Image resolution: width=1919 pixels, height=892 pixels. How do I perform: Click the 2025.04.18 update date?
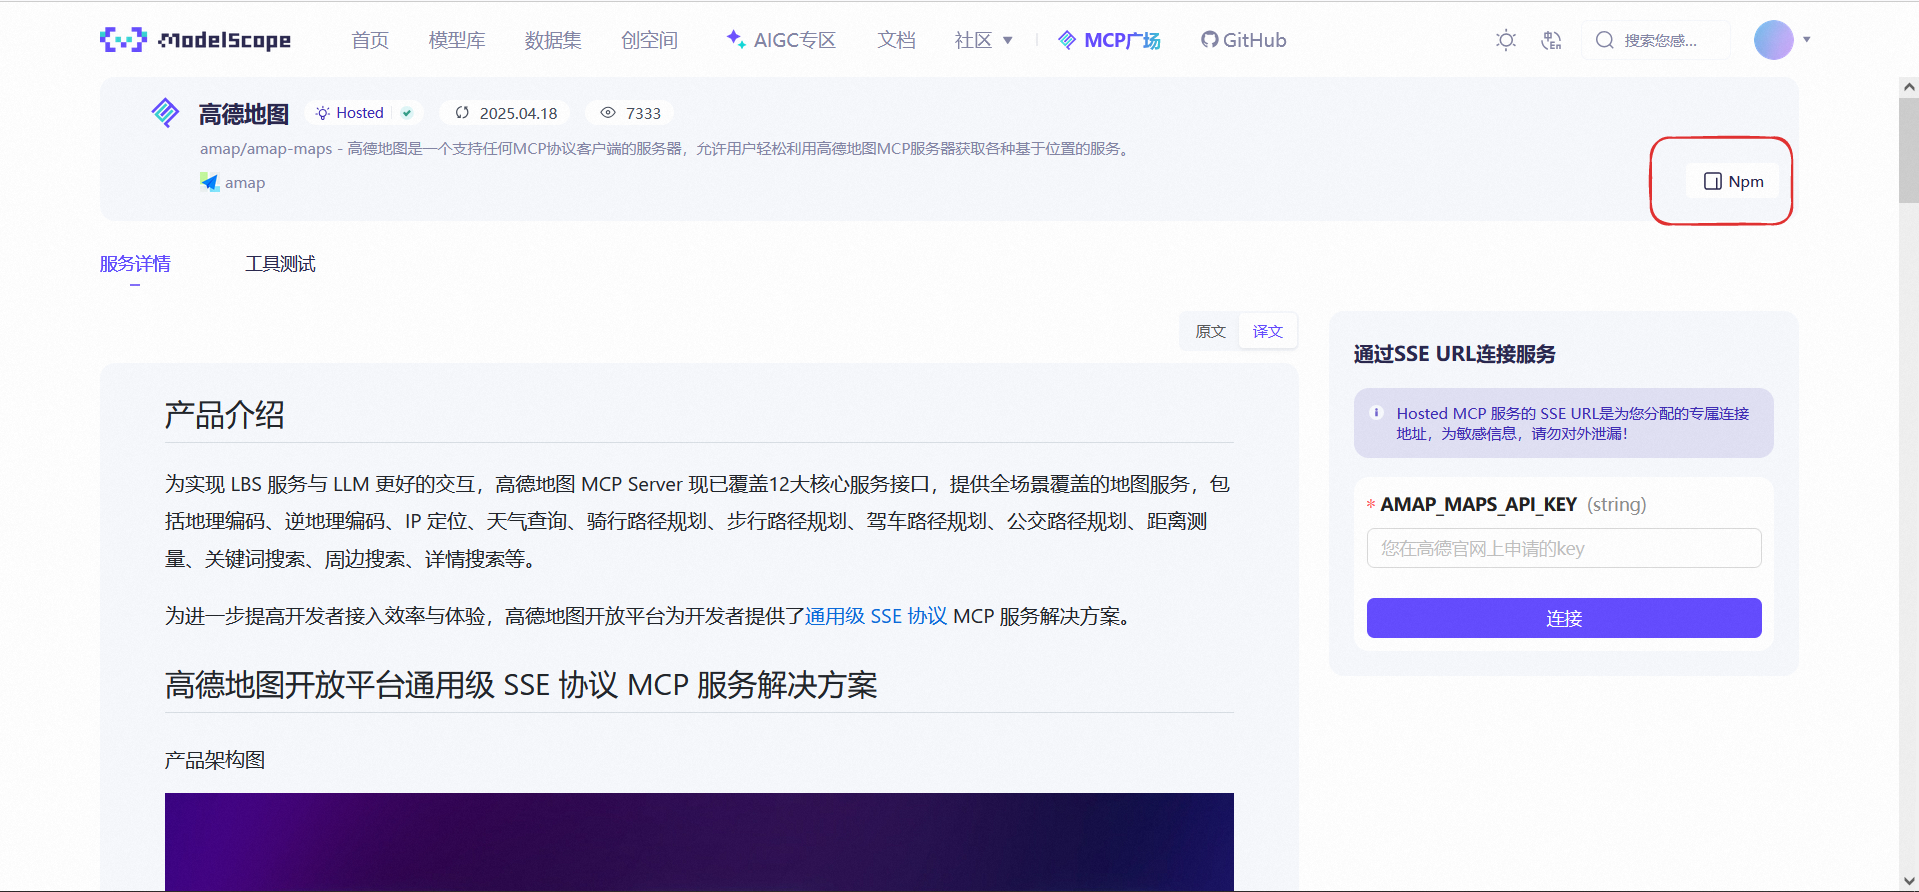point(518,113)
